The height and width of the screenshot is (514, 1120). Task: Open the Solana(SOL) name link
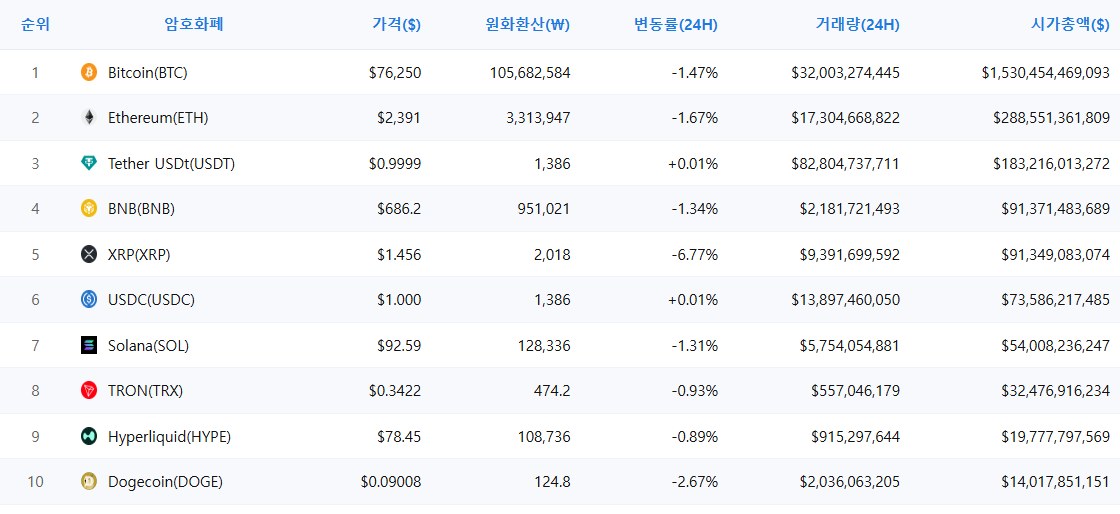[x=149, y=346]
